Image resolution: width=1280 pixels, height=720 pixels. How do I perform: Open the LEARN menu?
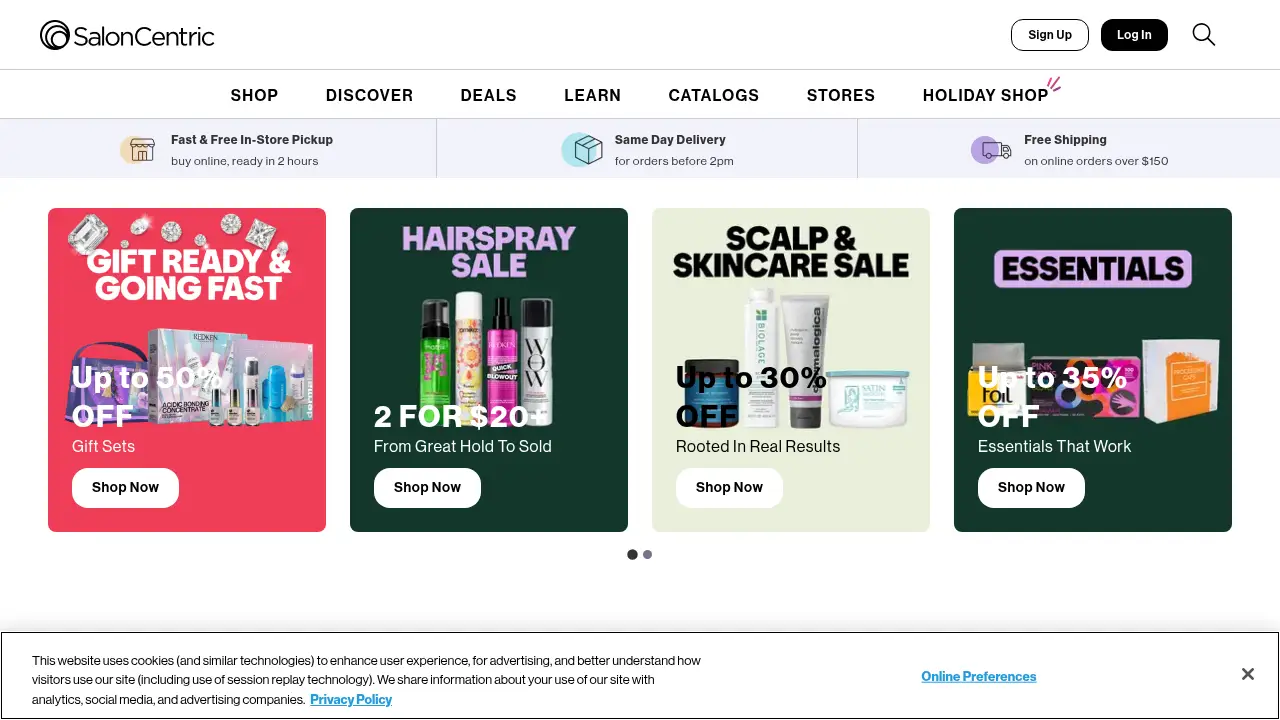(592, 95)
